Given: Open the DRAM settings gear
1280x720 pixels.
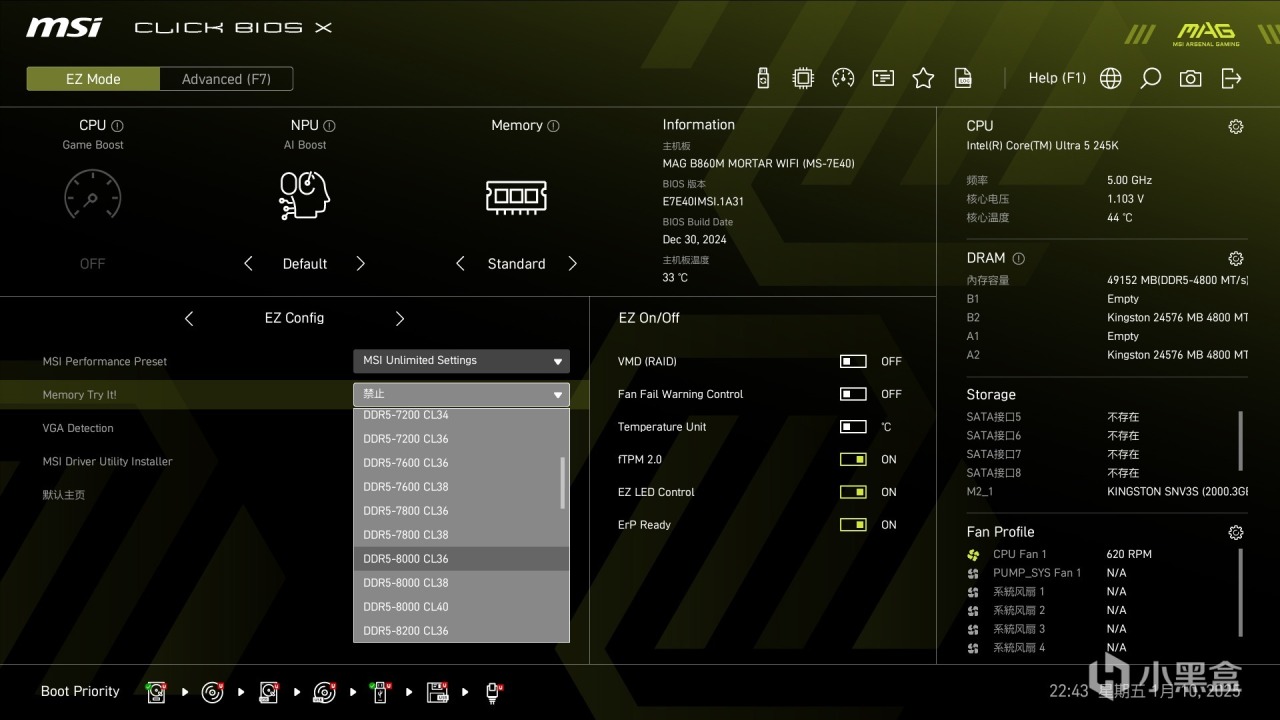Looking at the screenshot, I should pyautogui.click(x=1236, y=258).
